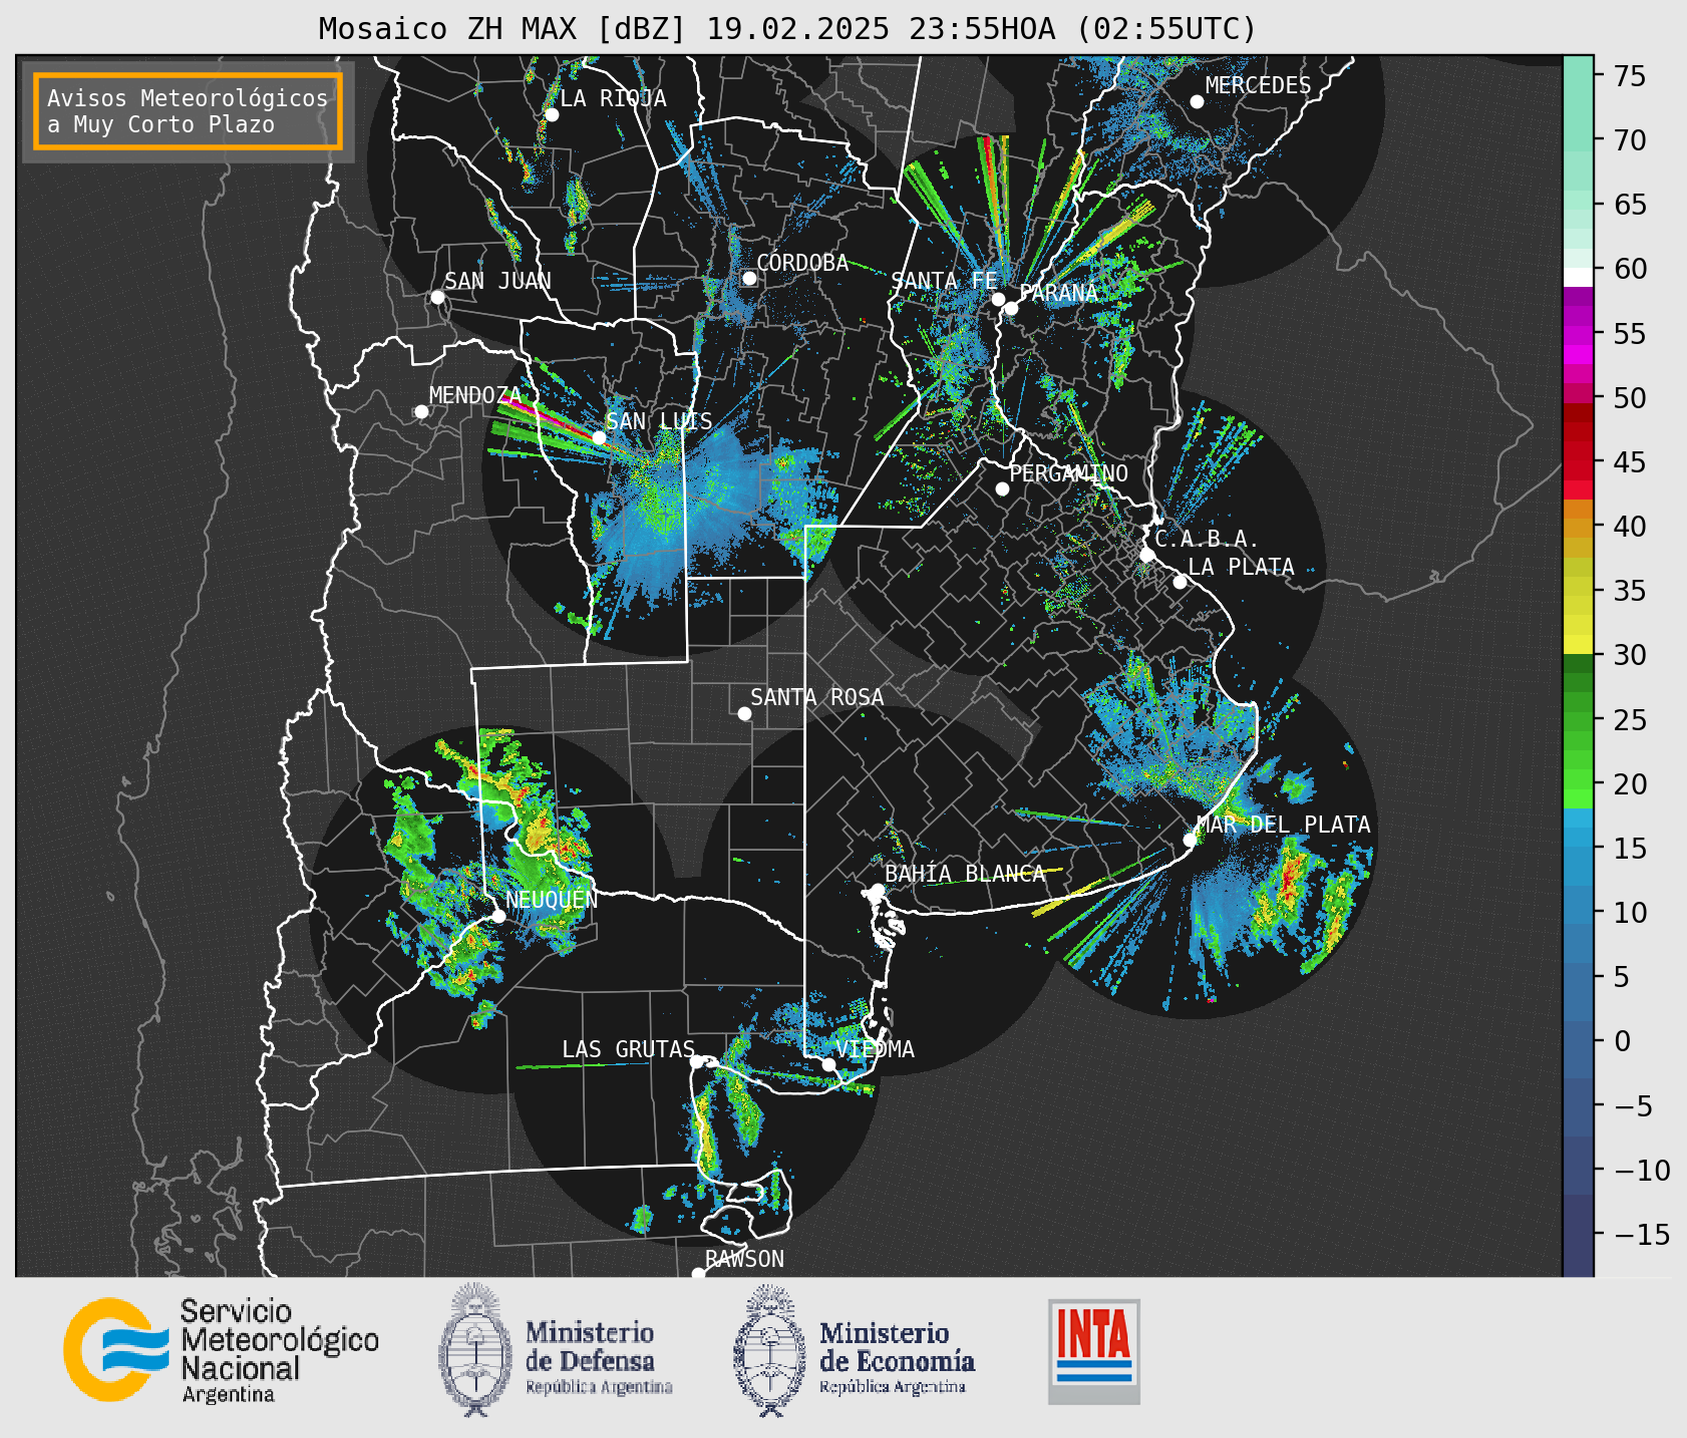Click the magenta 55 dBZ color band
The width and height of the screenshot is (1687, 1438).
[1578, 335]
